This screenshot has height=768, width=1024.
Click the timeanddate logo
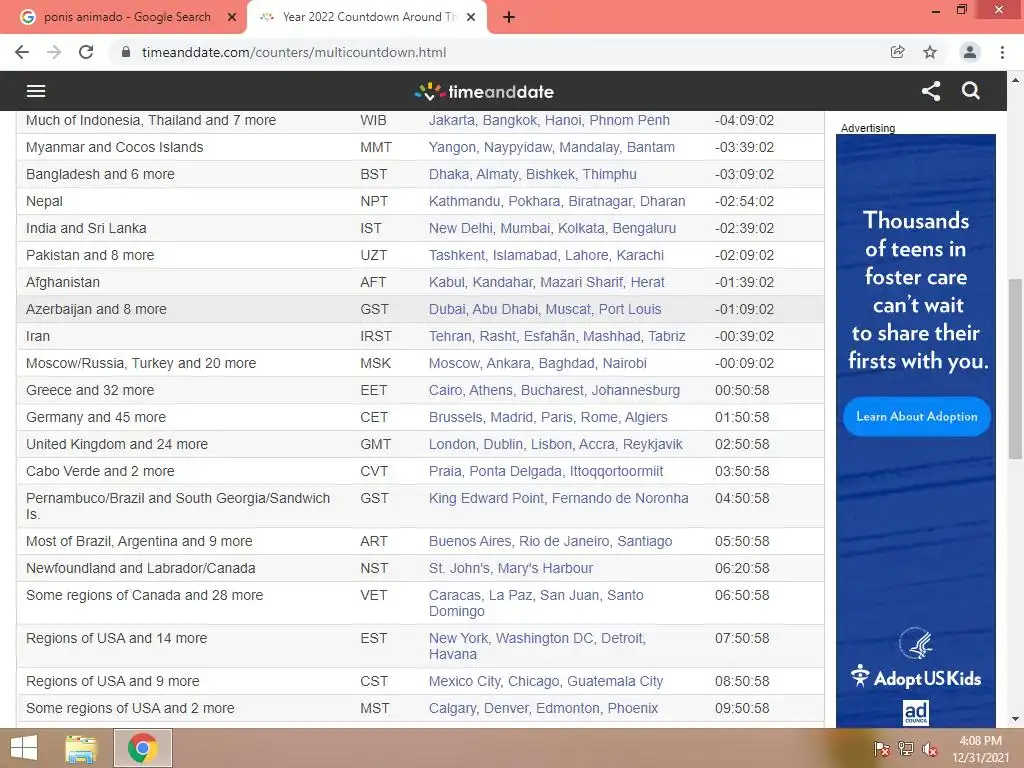[x=484, y=91]
